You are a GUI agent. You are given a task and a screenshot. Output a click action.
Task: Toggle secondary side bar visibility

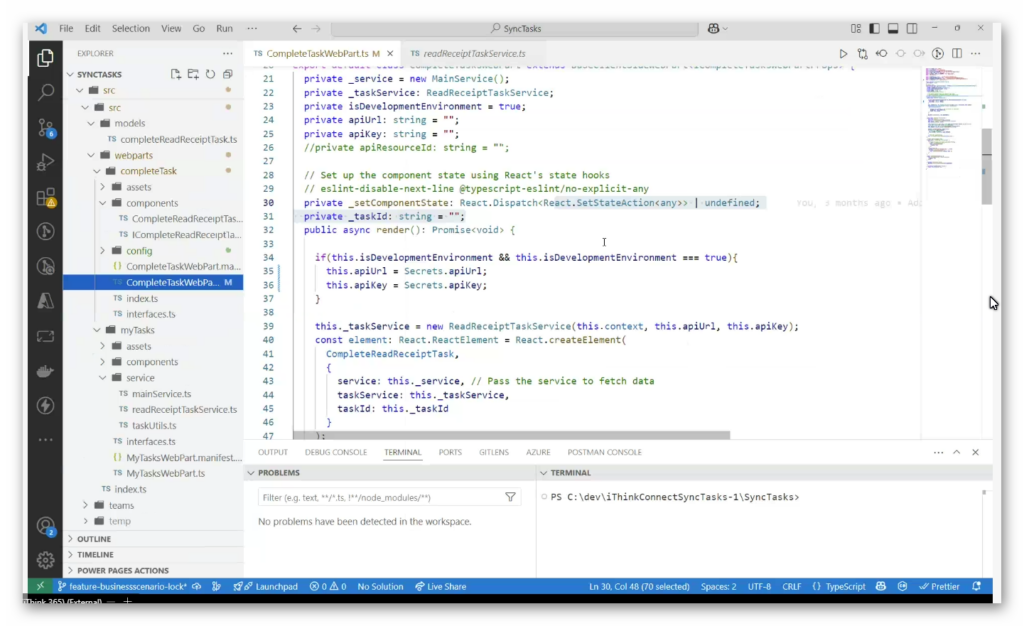click(x=912, y=29)
